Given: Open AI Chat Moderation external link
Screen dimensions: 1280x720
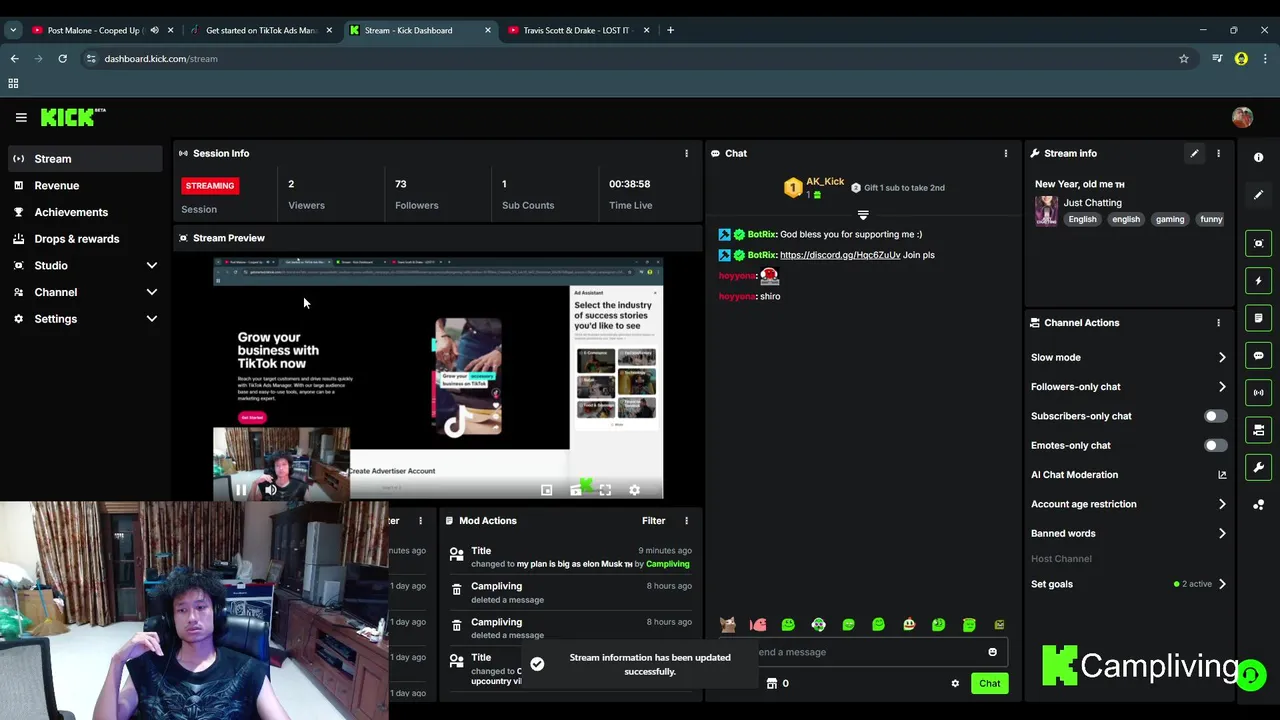Looking at the screenshot, I should click(x=1222, y=475).
